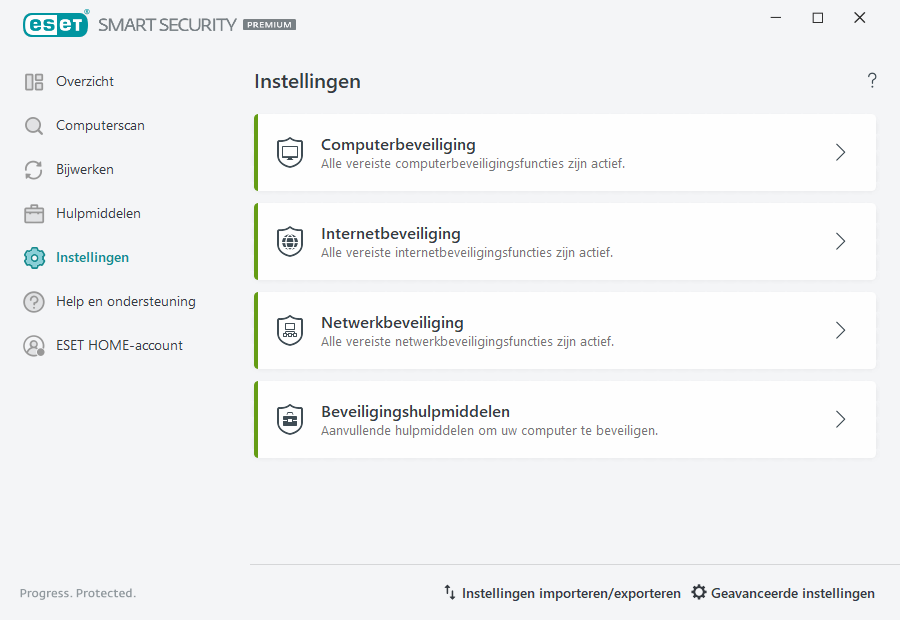Viewport: 900px width, 620px height.
Task: Open help via the question mark icon
Action: 871,80
